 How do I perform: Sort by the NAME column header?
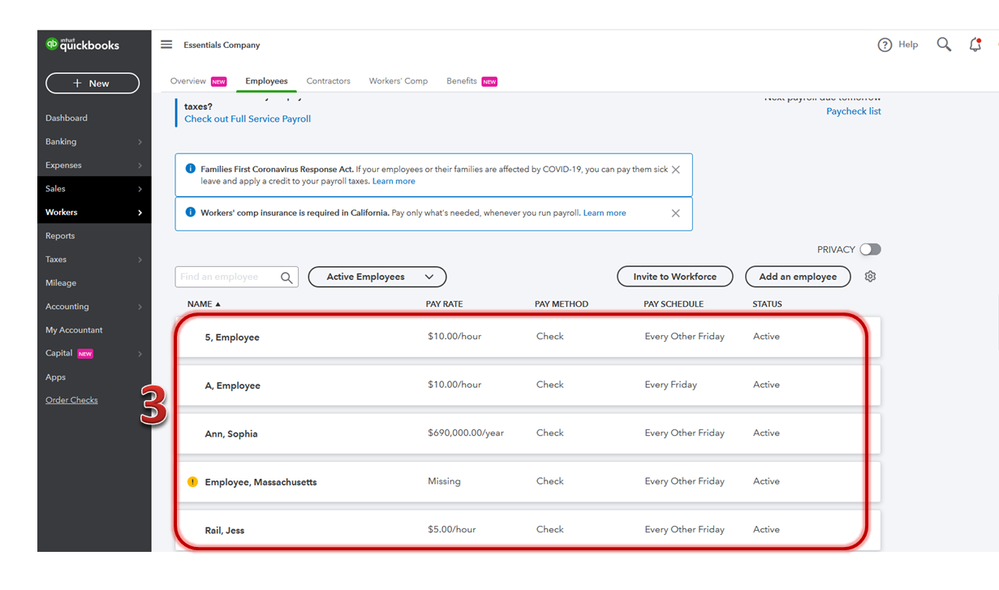(203, 304)
